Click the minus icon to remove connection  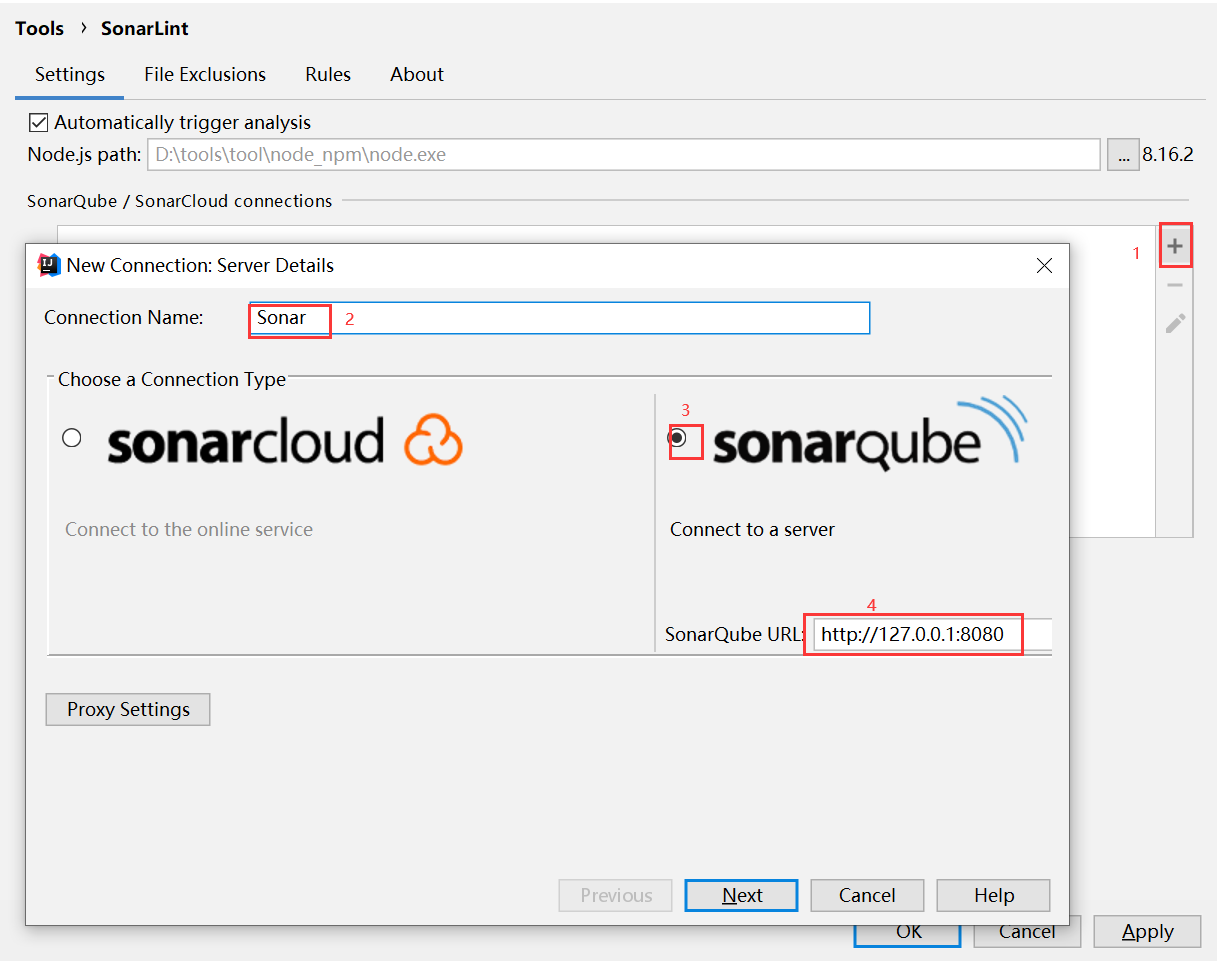[1175, 285]
